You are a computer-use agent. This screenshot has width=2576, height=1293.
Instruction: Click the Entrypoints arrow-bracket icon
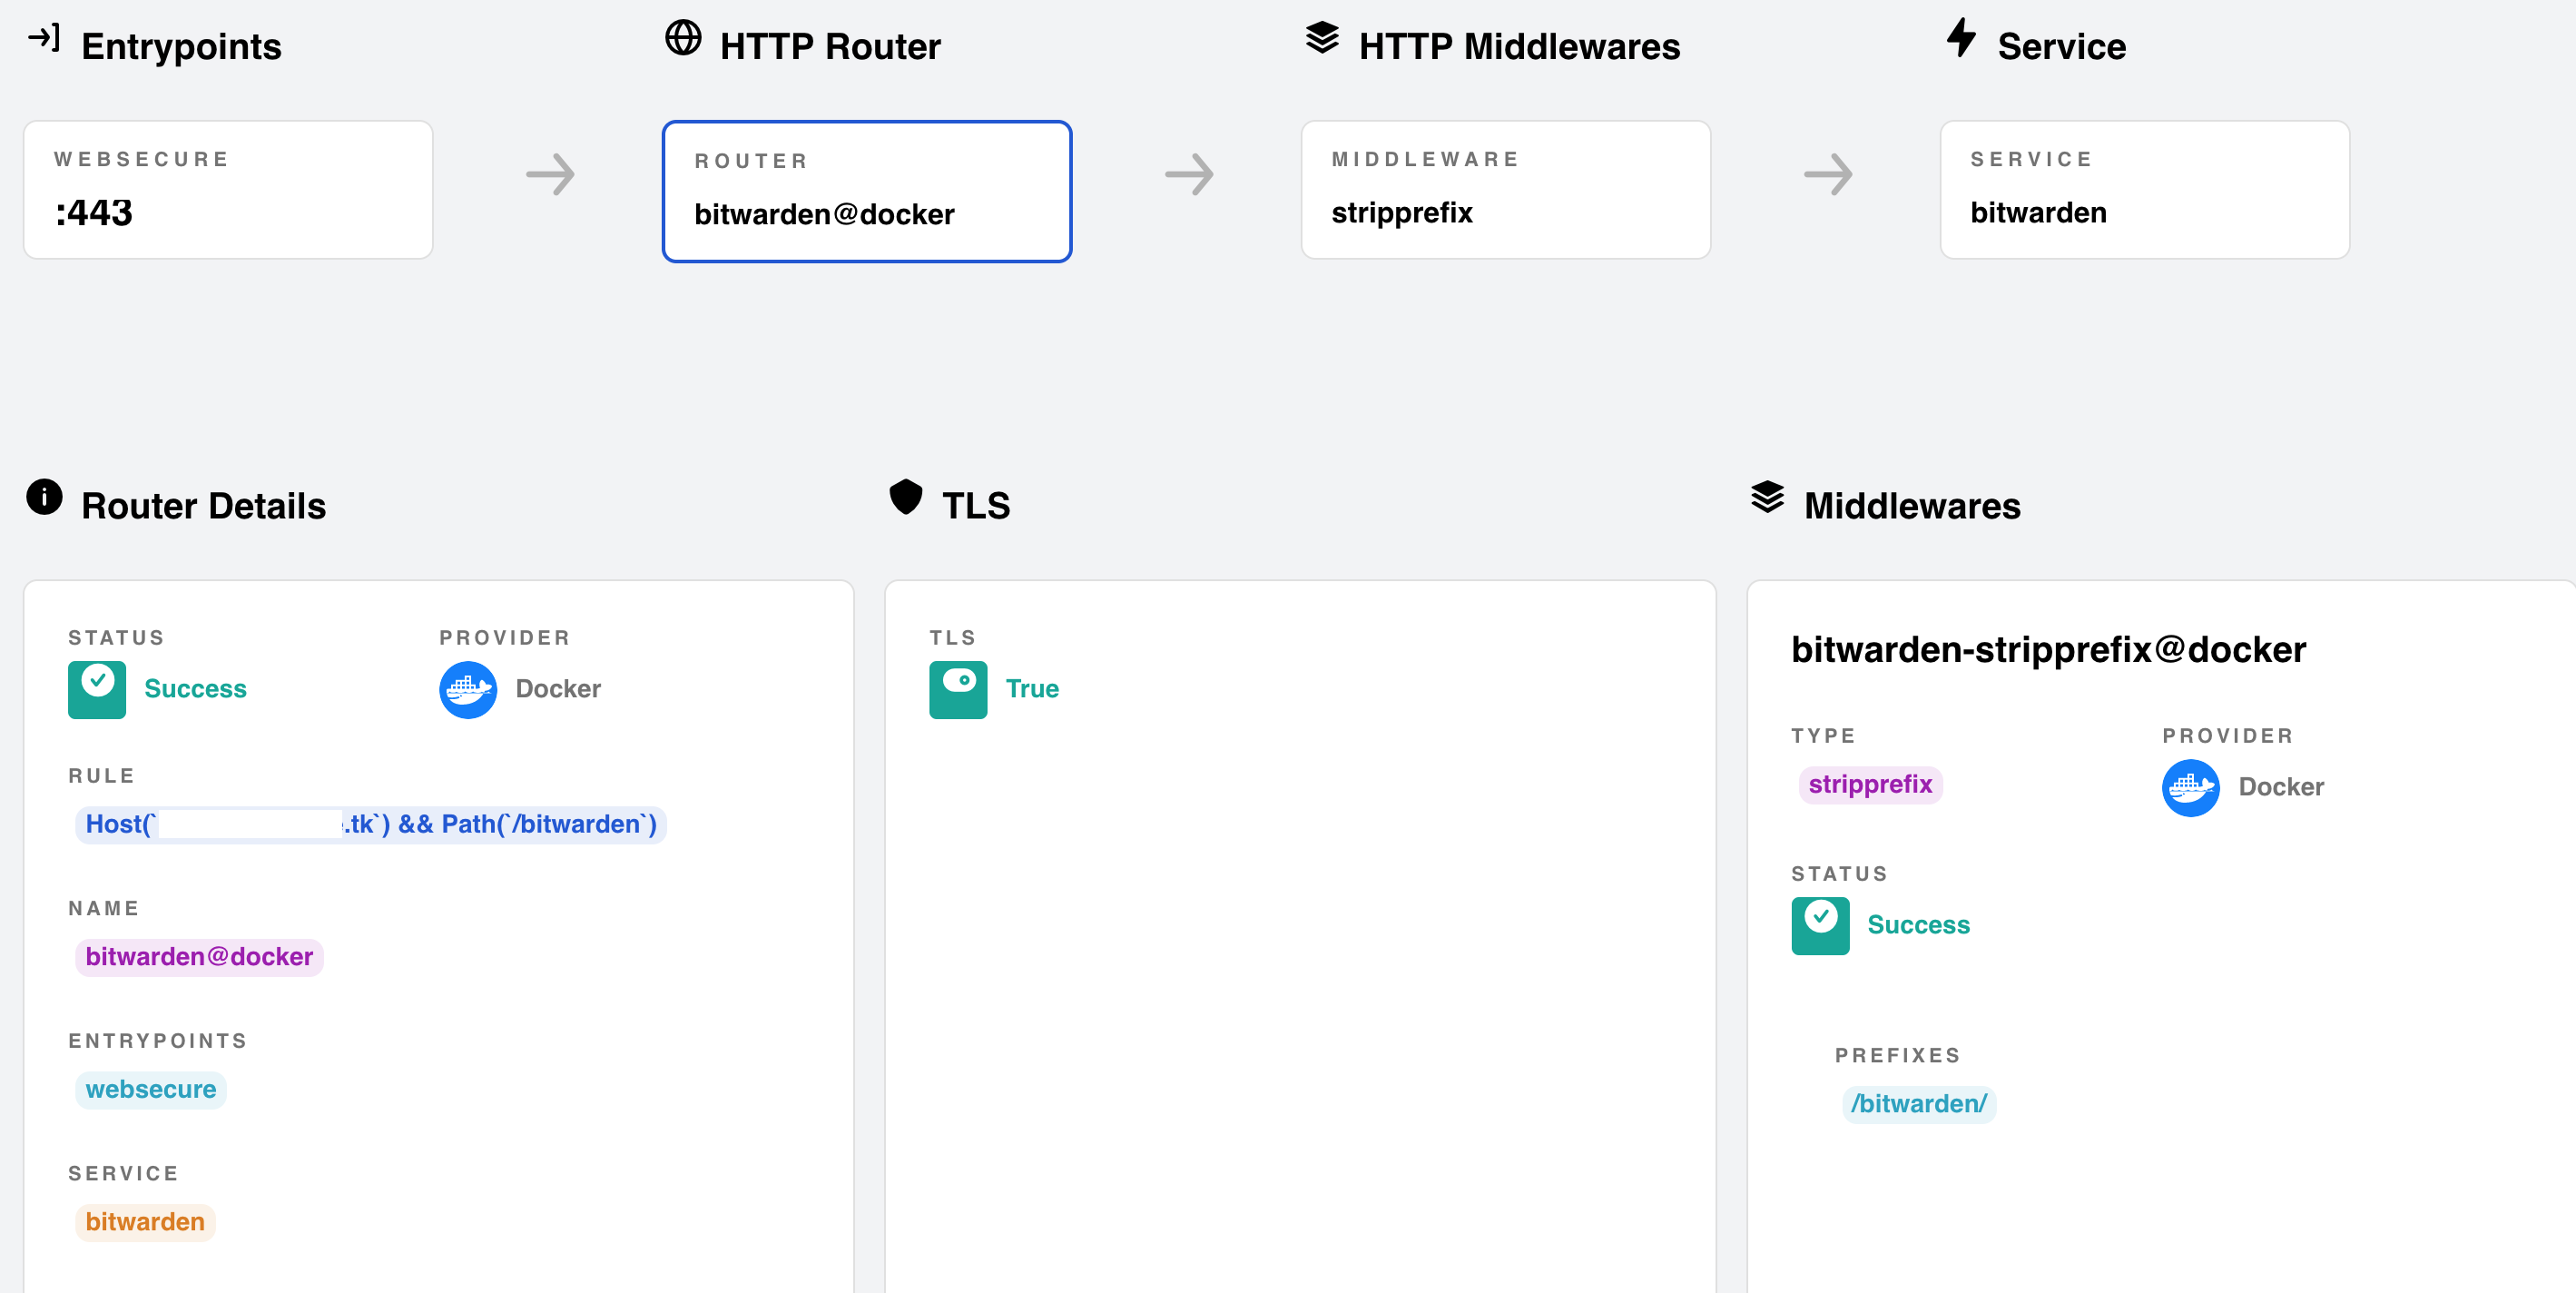tap(44, 38)
